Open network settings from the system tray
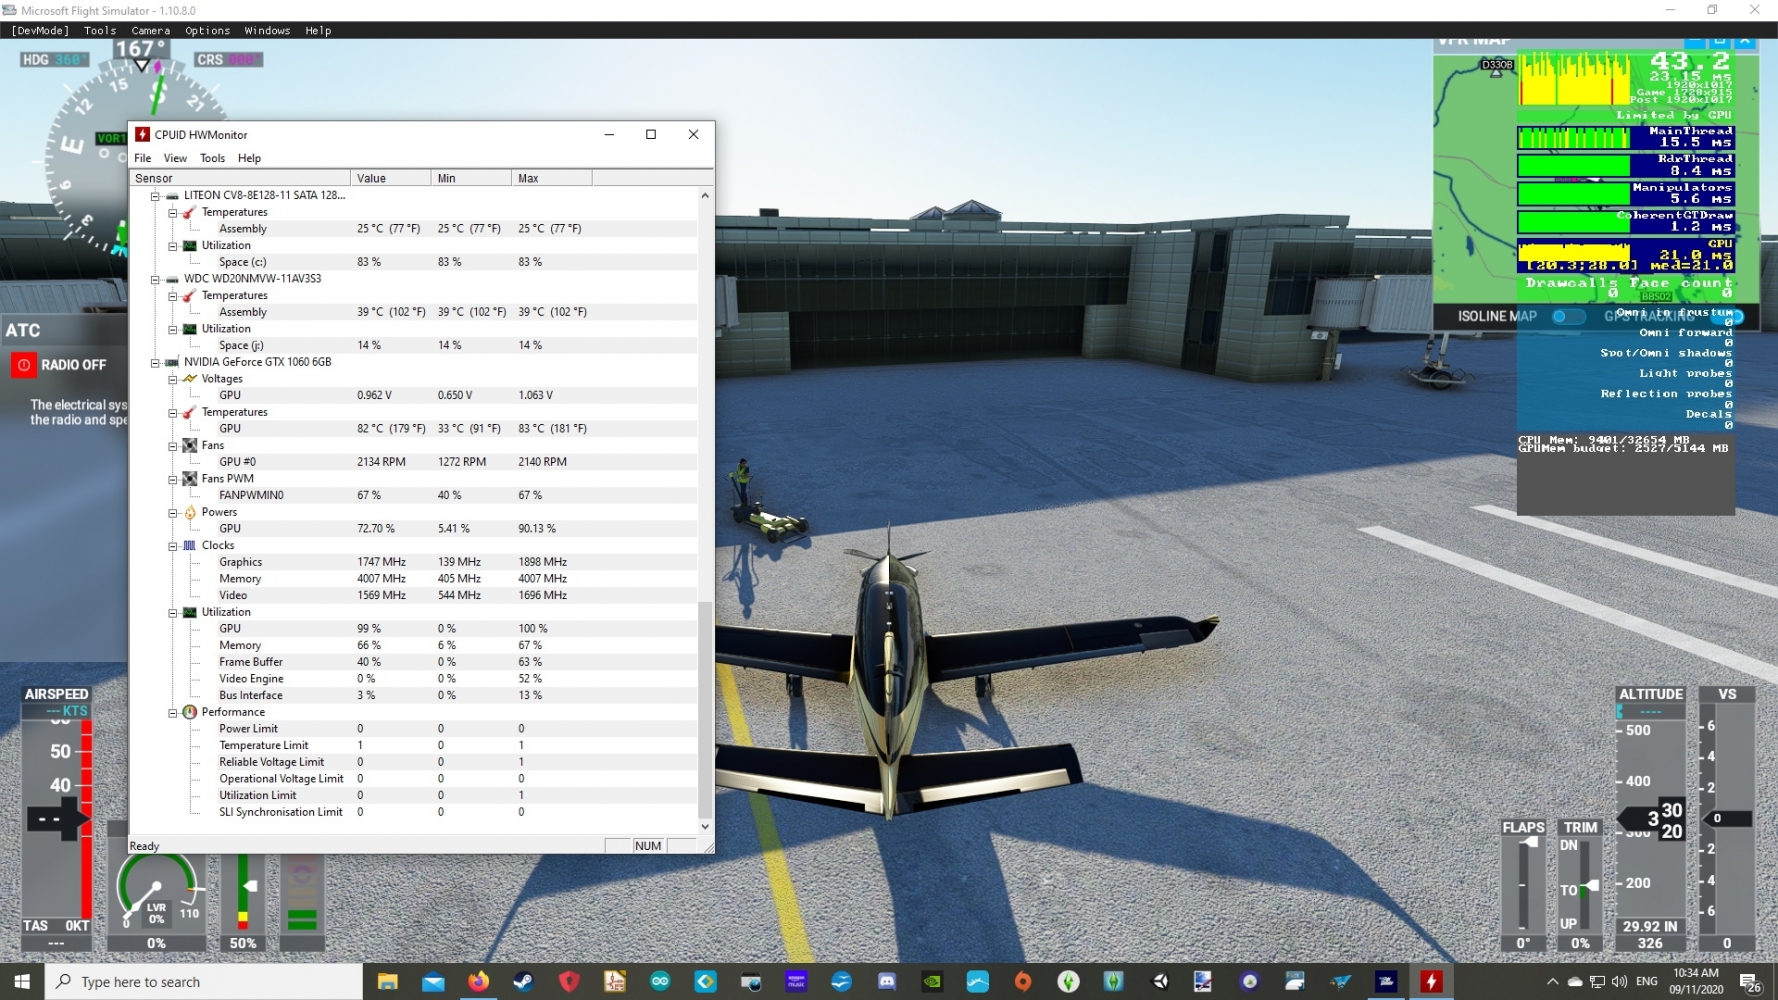1778x1000 pixels. 1597,982
